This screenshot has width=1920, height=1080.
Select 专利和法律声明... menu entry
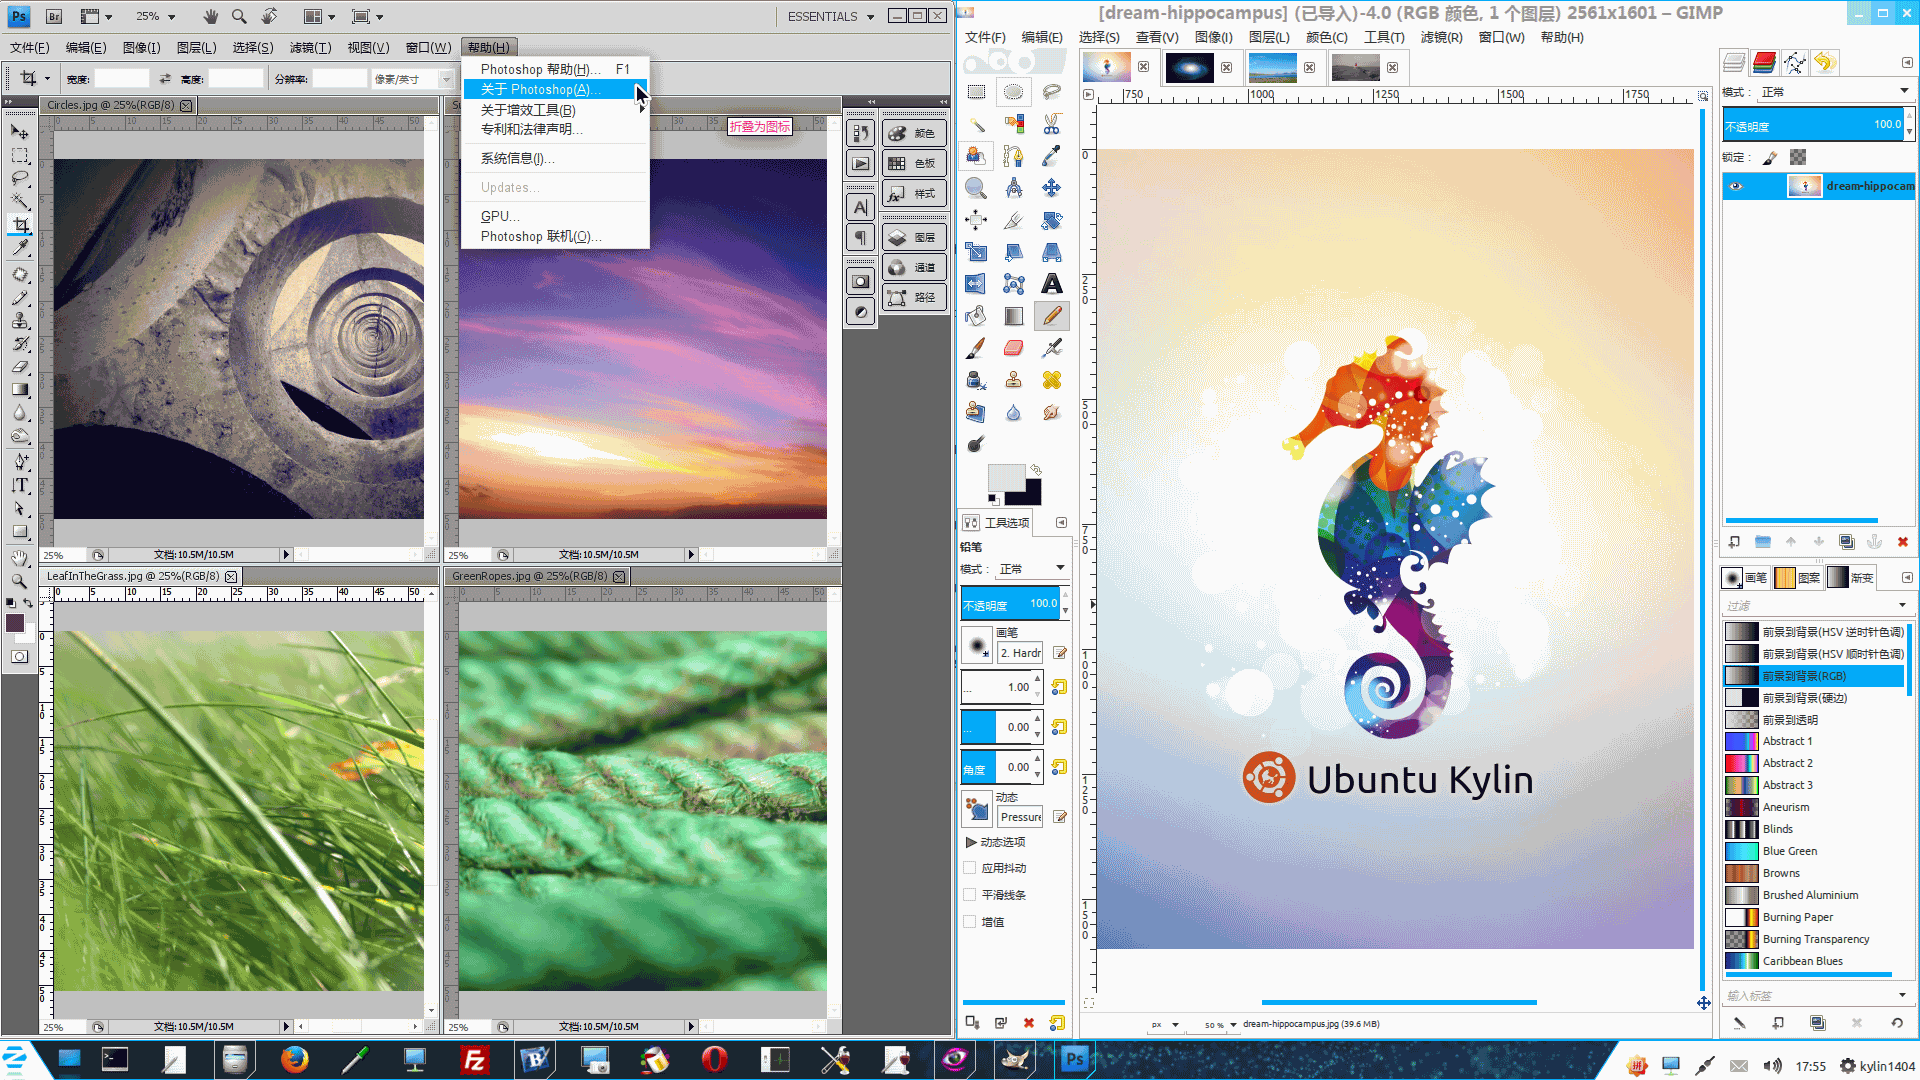555,129
